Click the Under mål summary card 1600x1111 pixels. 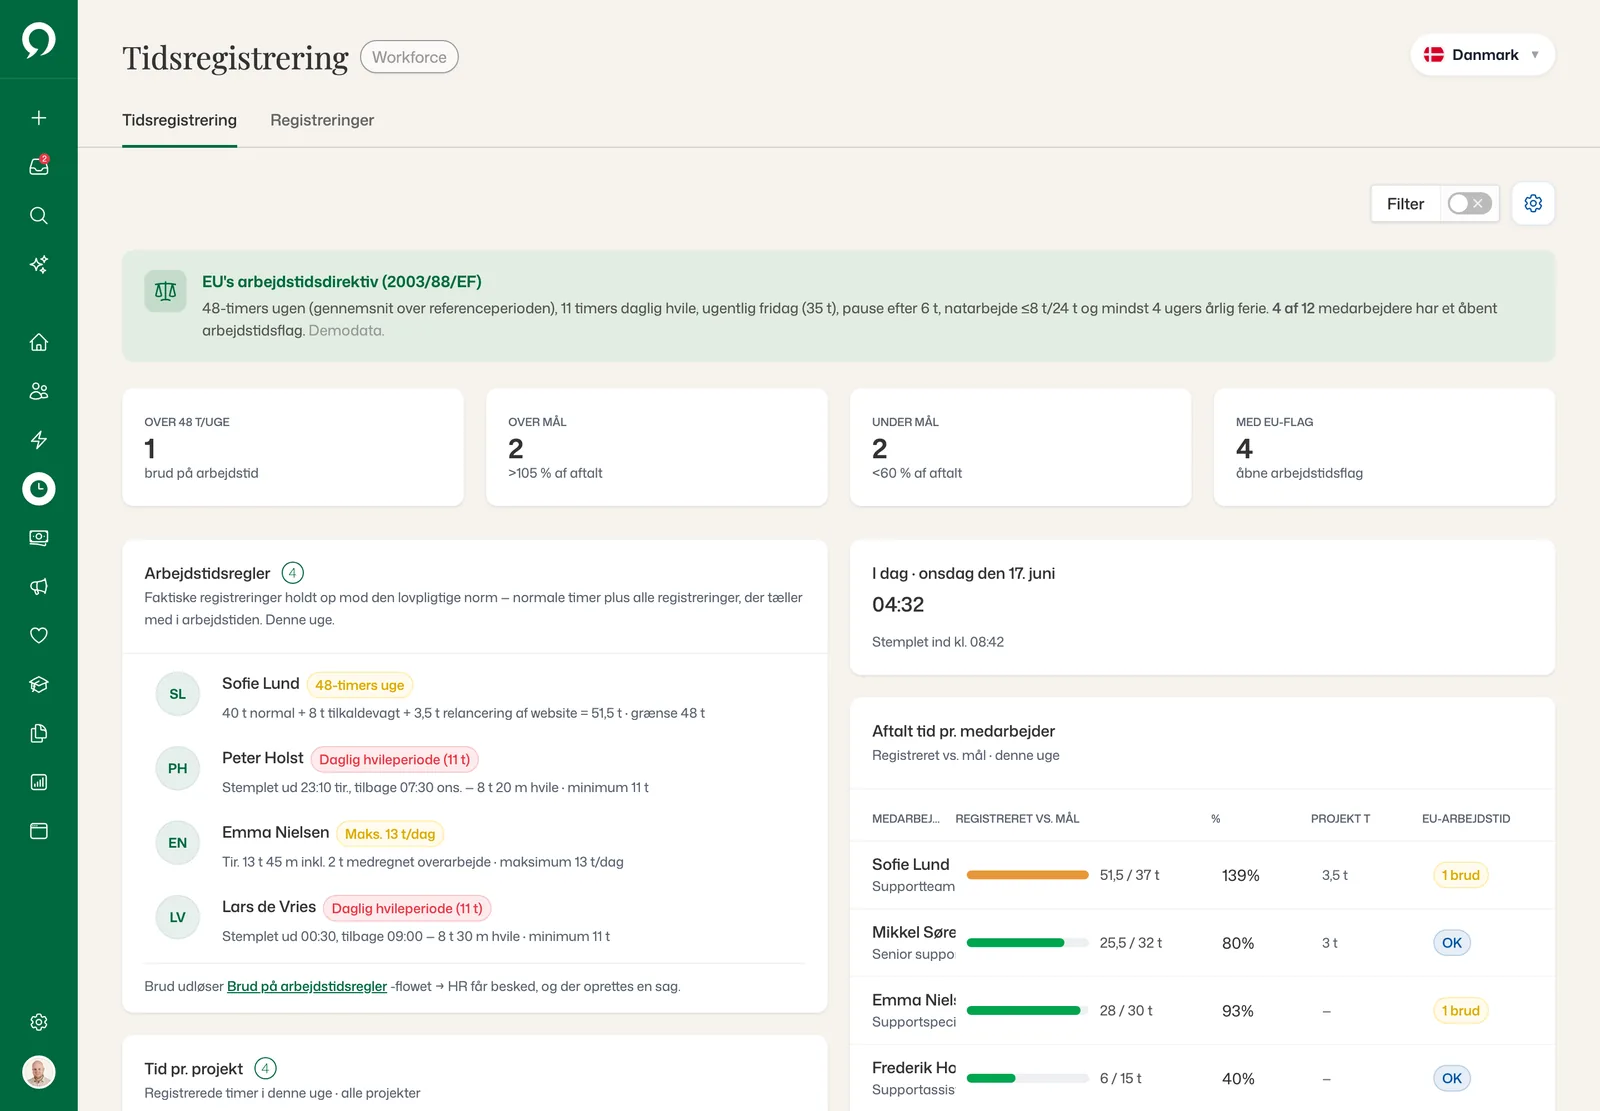[x=1020, y=447]
